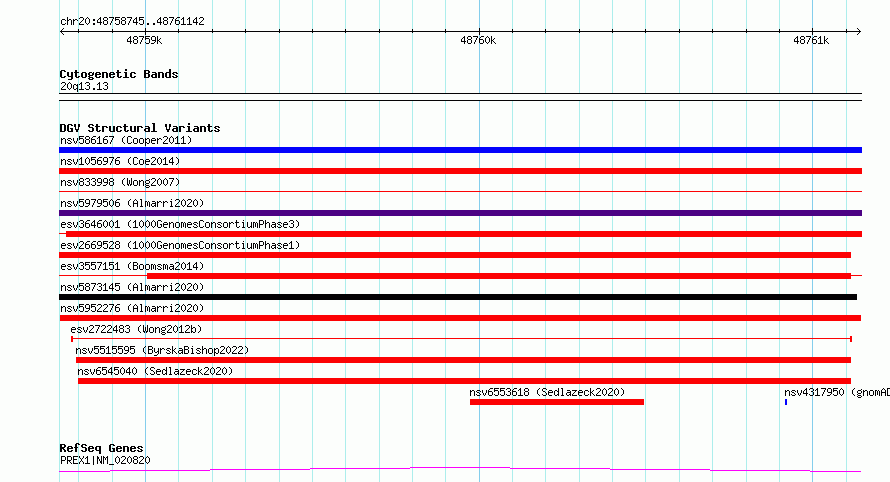Click the chr20:48758745..48761142 coordinate label
The image size is (890, 482).
[x=132, y=22]
